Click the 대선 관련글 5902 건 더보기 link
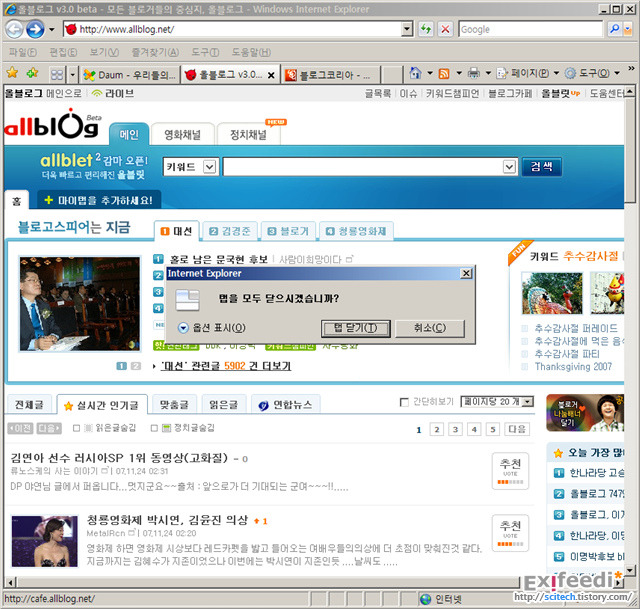640x609 pixels. [226, 366]
